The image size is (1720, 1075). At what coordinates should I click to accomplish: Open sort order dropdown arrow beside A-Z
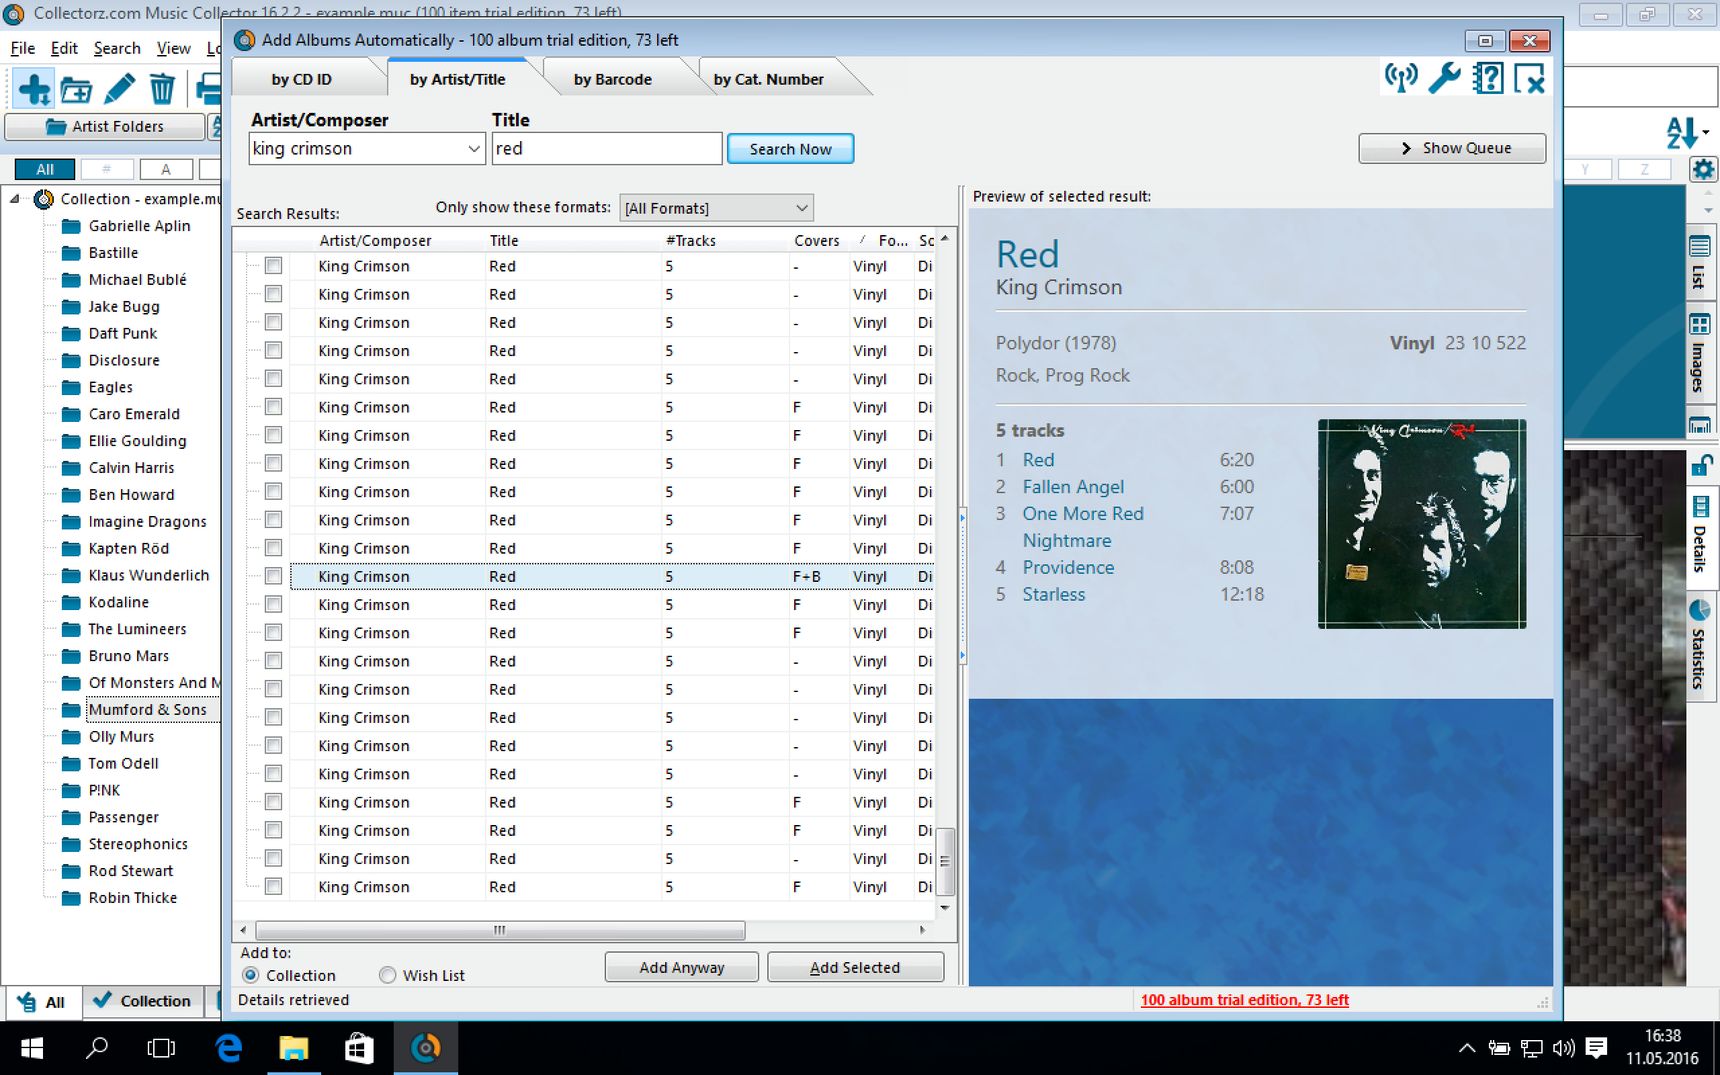pos(1705,131)
